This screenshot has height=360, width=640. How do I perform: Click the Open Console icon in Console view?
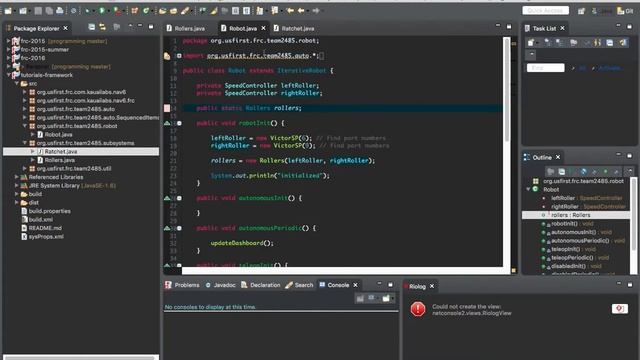coord(386,298)
